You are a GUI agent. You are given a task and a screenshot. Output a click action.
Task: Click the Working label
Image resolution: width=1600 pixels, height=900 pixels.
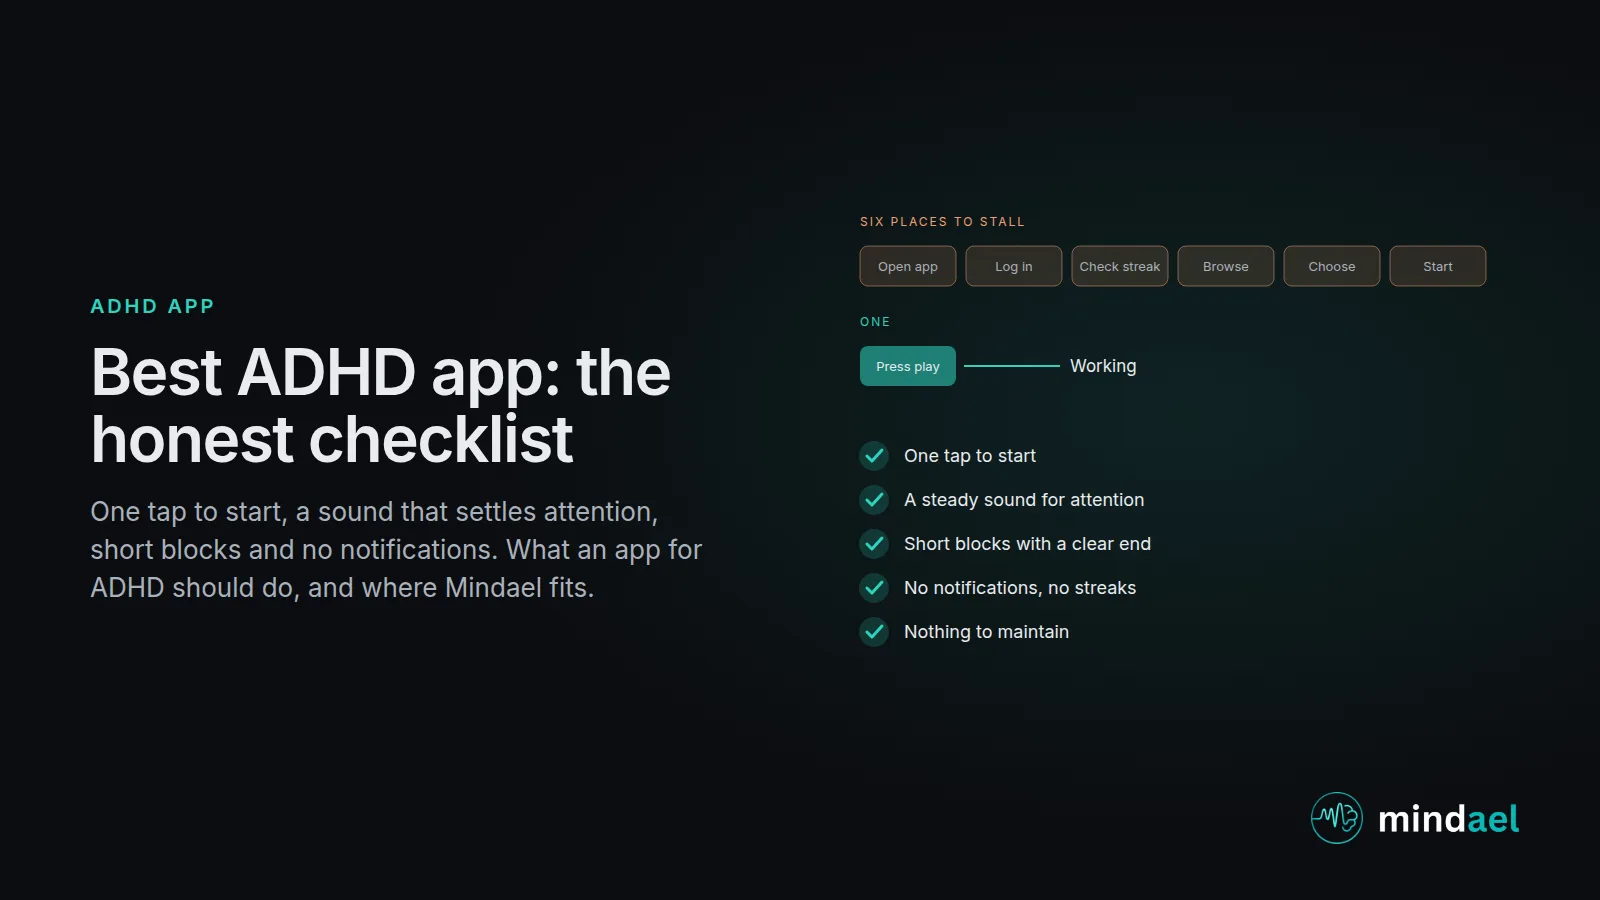point(1103,366)
